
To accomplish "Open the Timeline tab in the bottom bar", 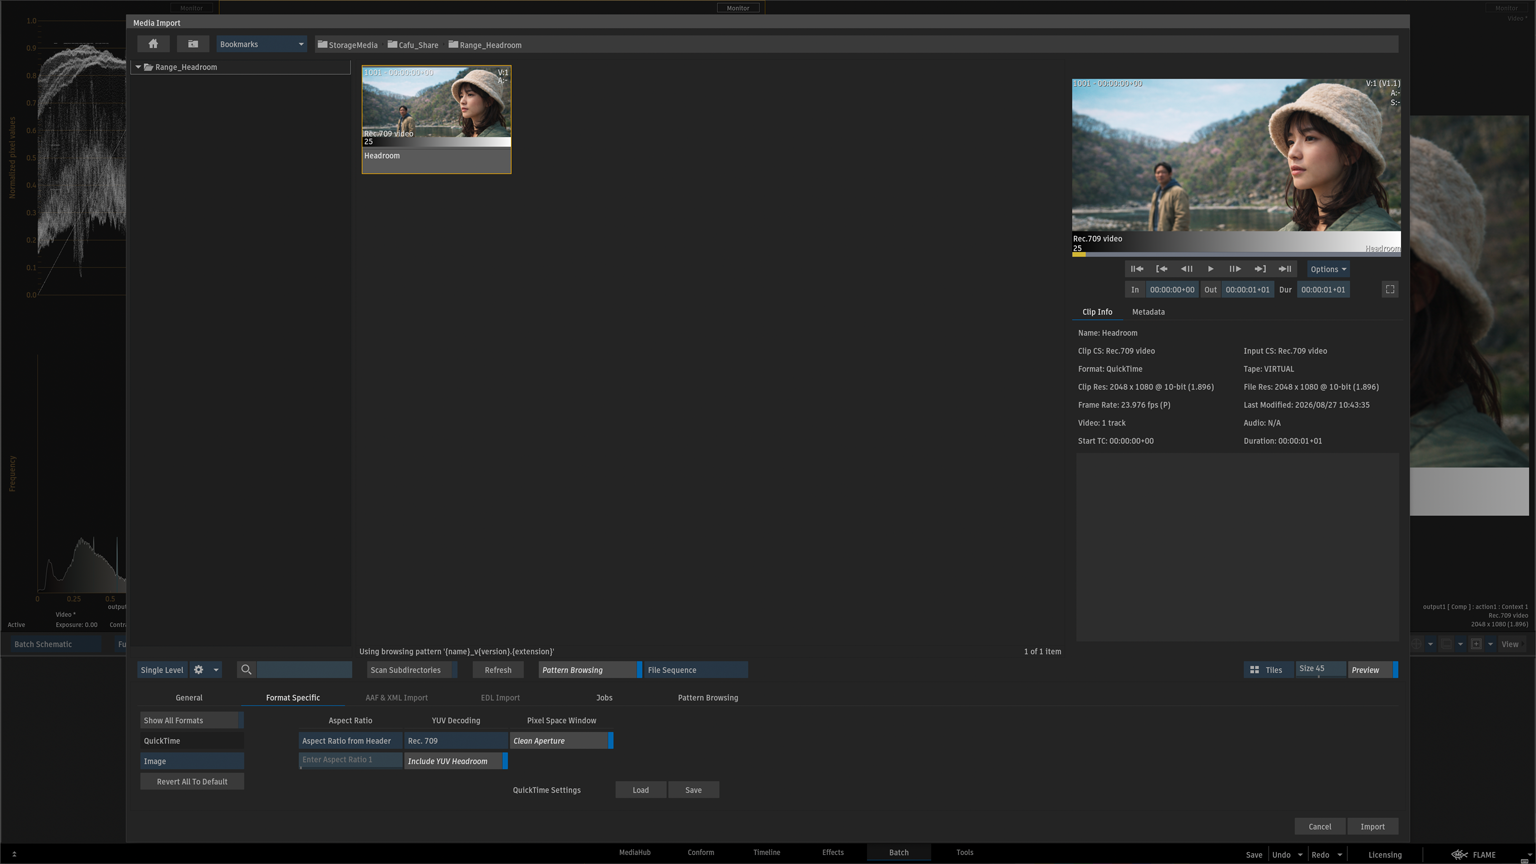I will point(767,853).
